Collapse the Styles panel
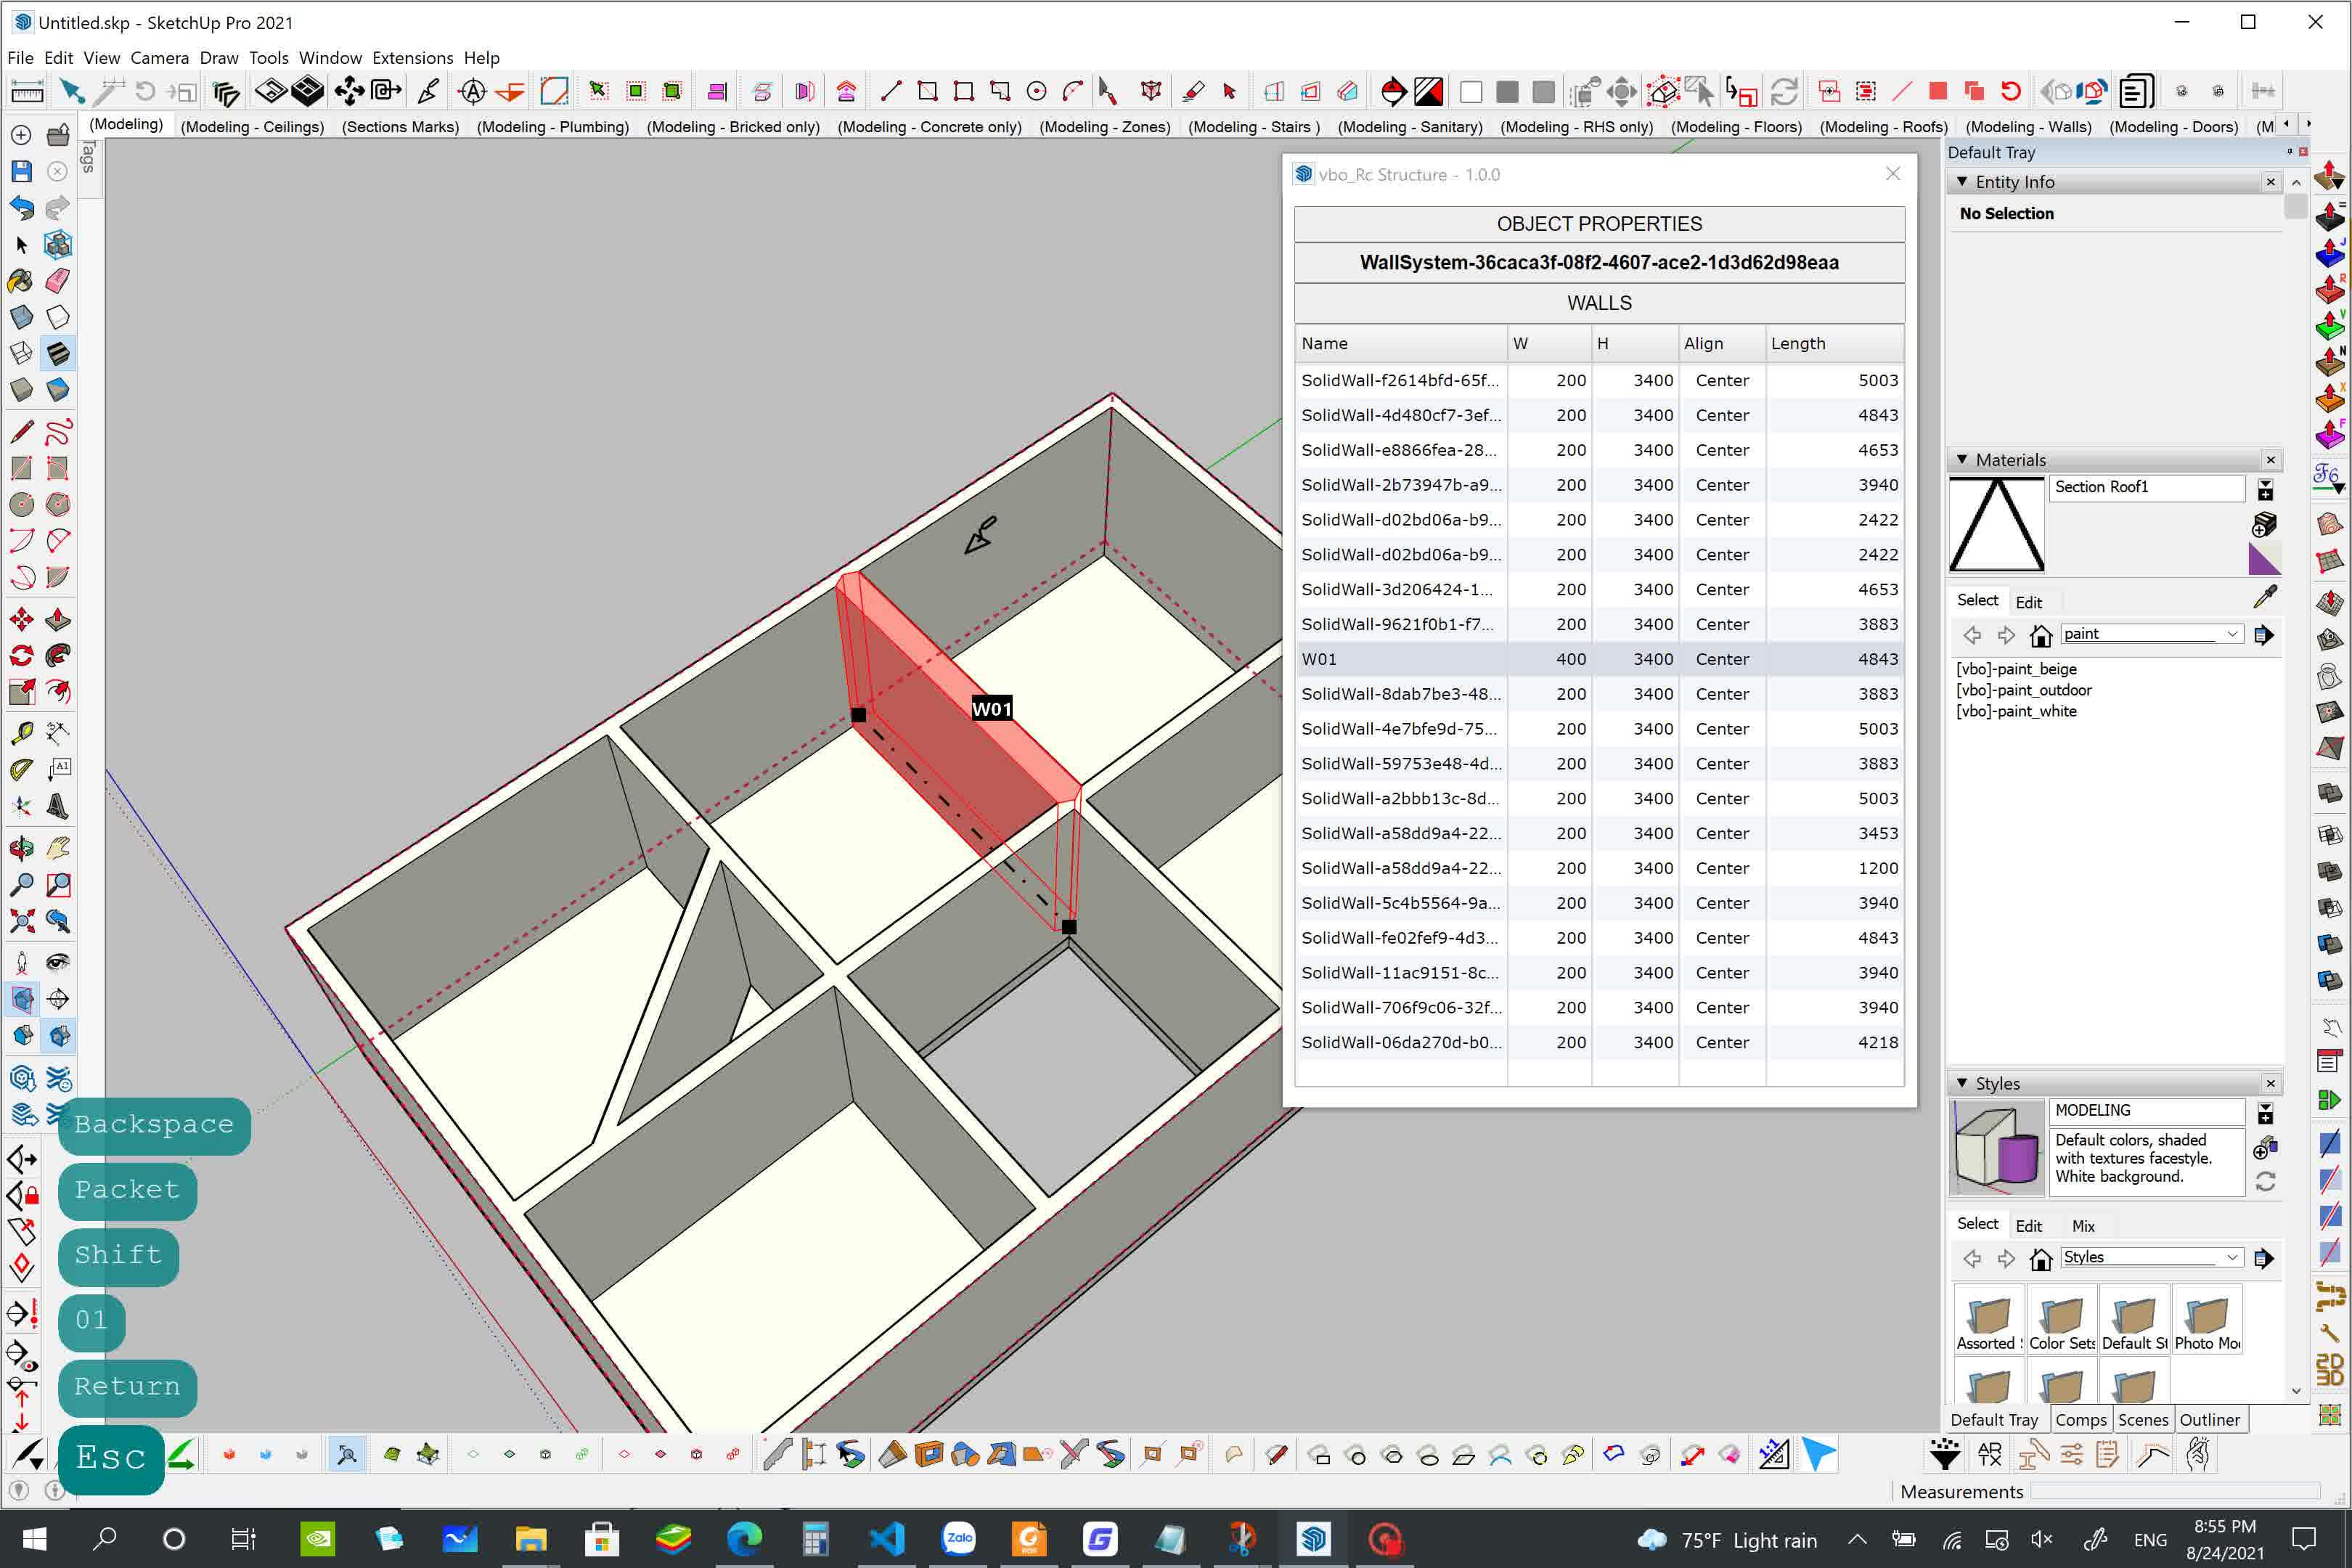Screen dimensions: 2352x1568 pyautogui.click(x=1962, y=1083)
